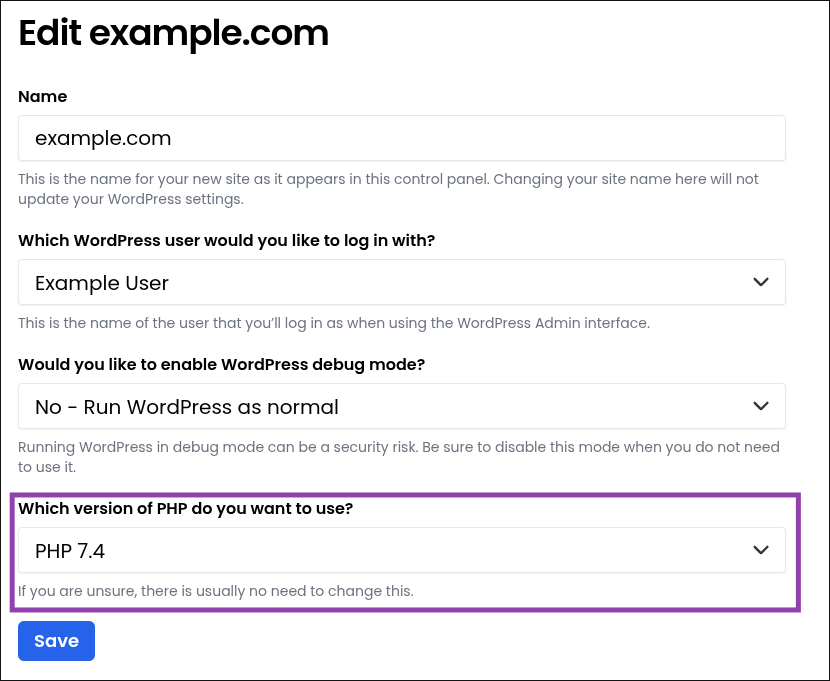This screenshot has width=830, height=681.
Task: Click the chevron on the debug mode dropdown
Action: point(760,407)
